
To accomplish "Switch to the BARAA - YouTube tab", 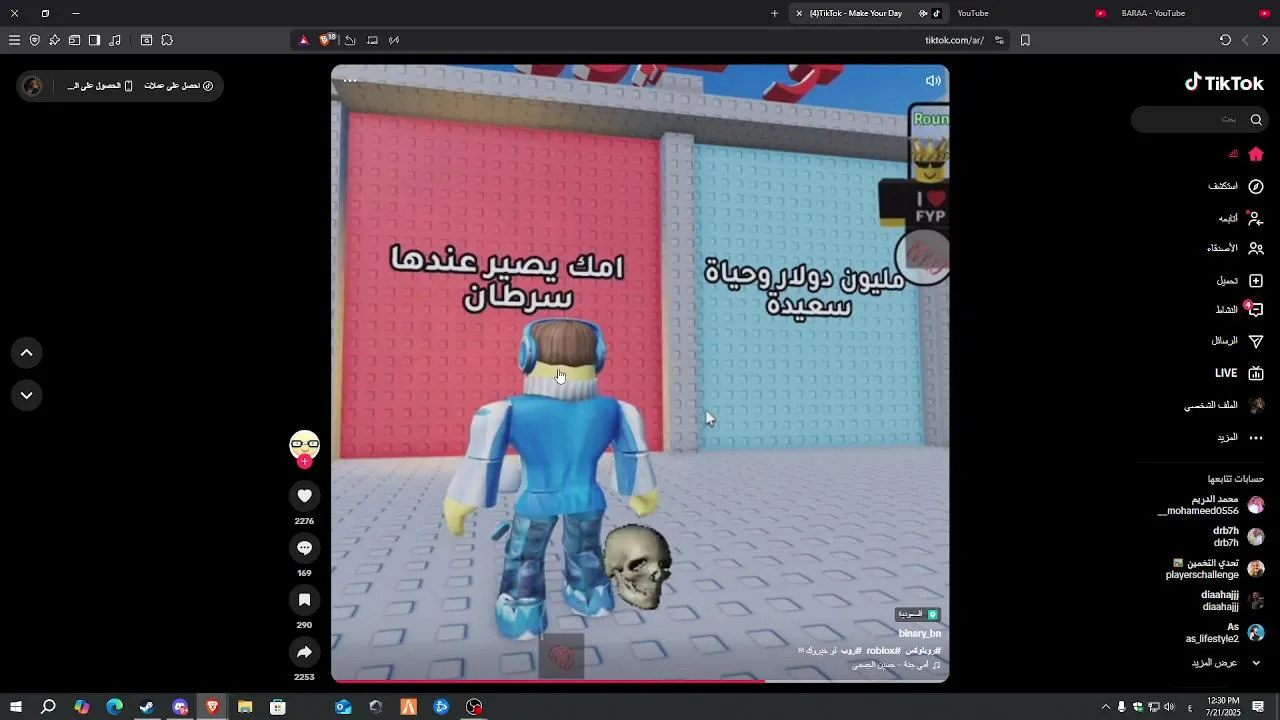I will [x=1195, y=13].
